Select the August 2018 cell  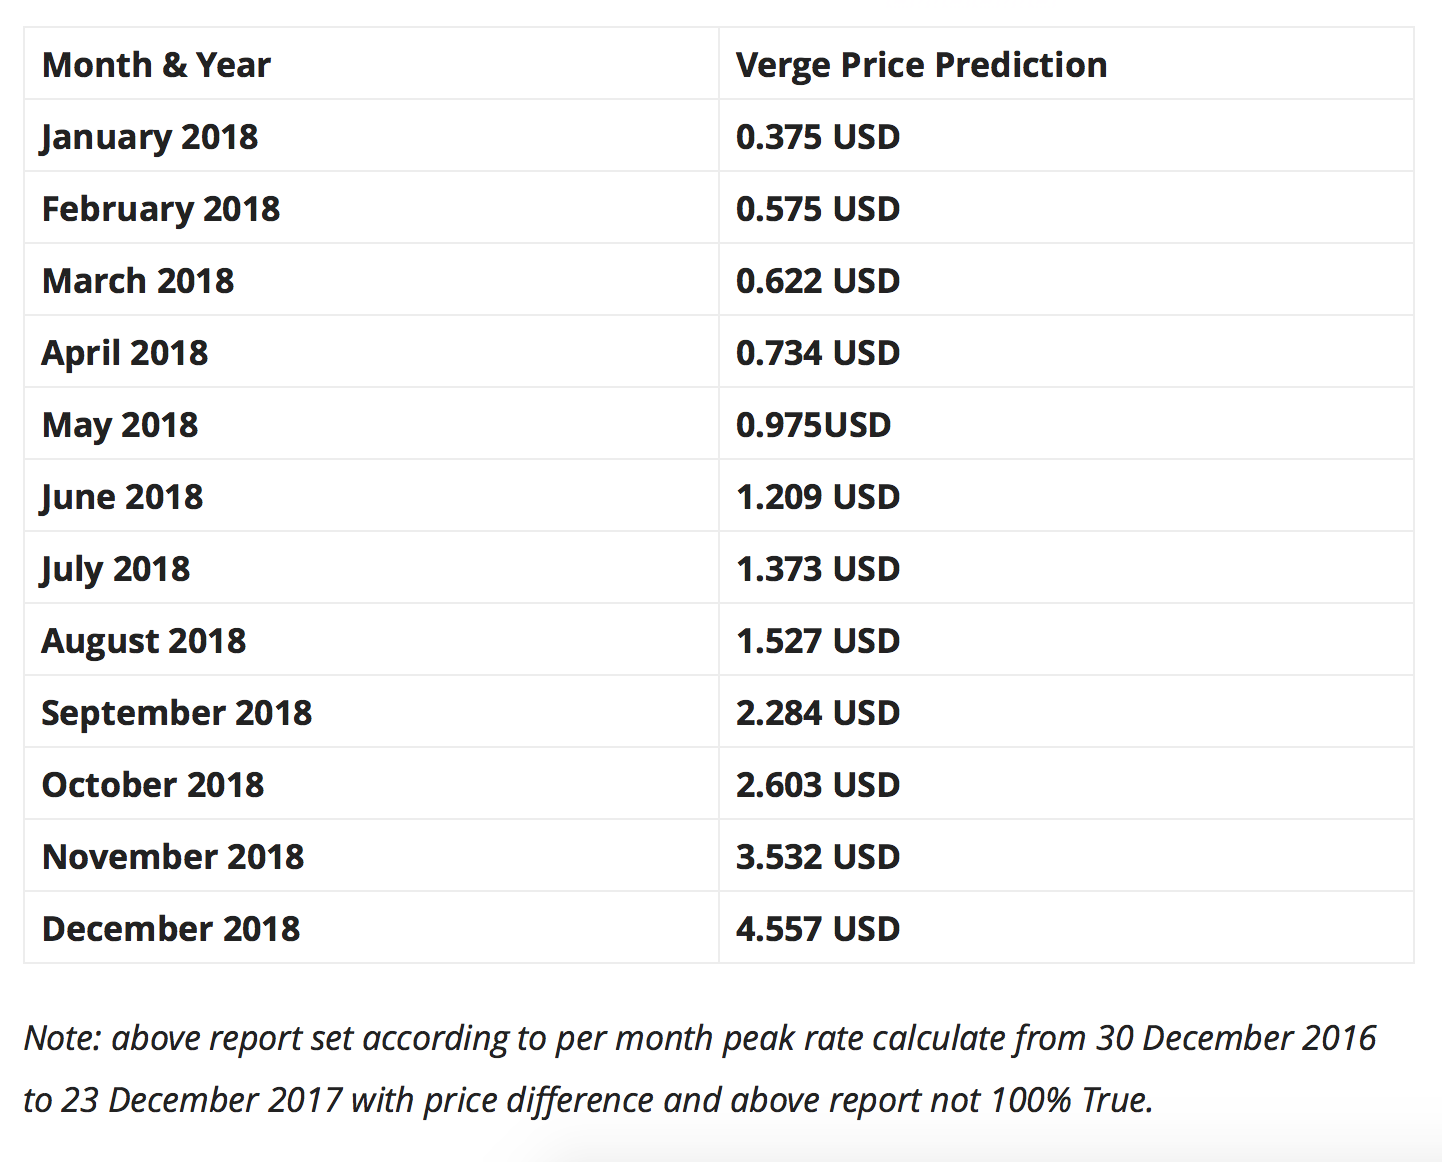pyautogui.click(x=144, y=641)
